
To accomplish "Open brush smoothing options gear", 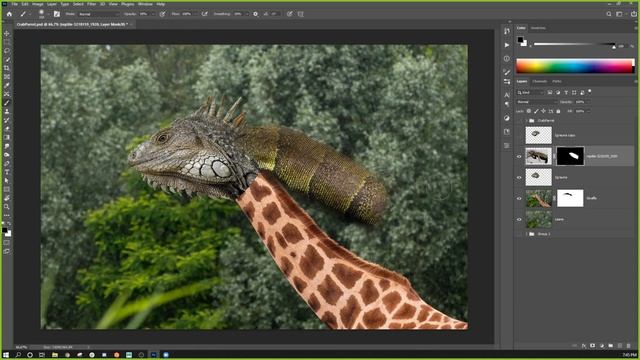I will click(x=256, y=14).
